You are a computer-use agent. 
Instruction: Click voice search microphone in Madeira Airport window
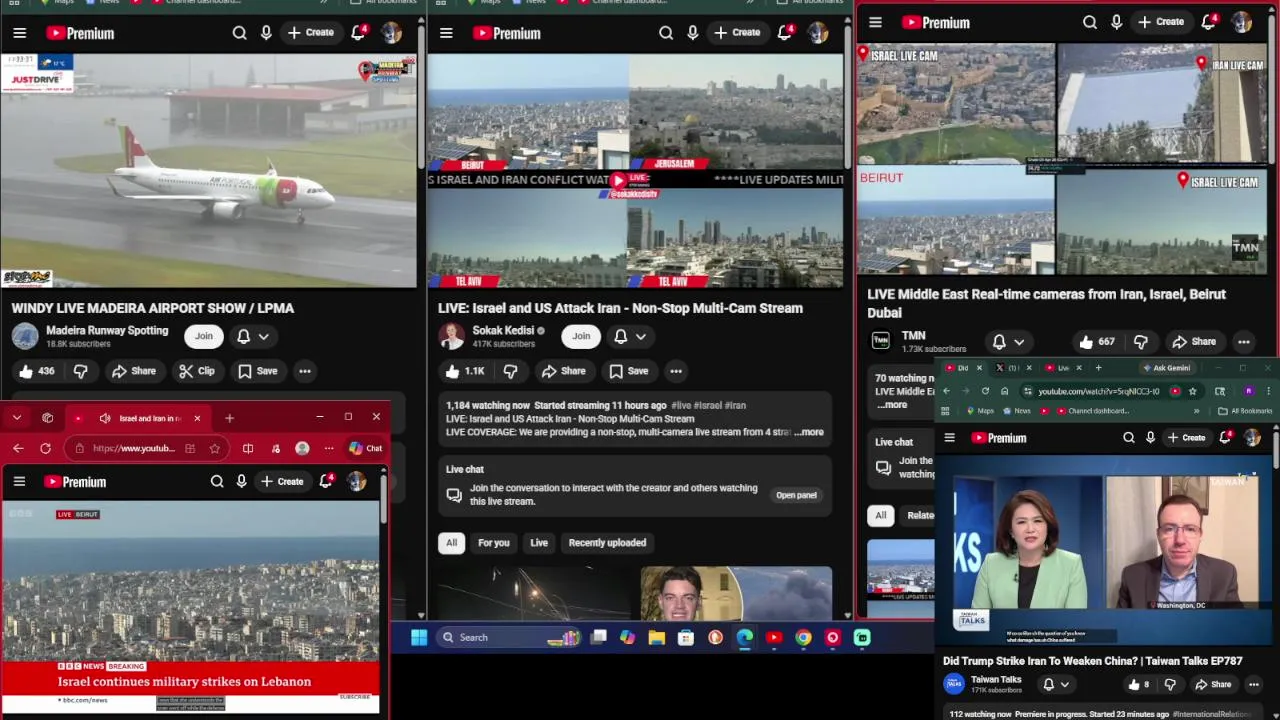click(266, 33)
